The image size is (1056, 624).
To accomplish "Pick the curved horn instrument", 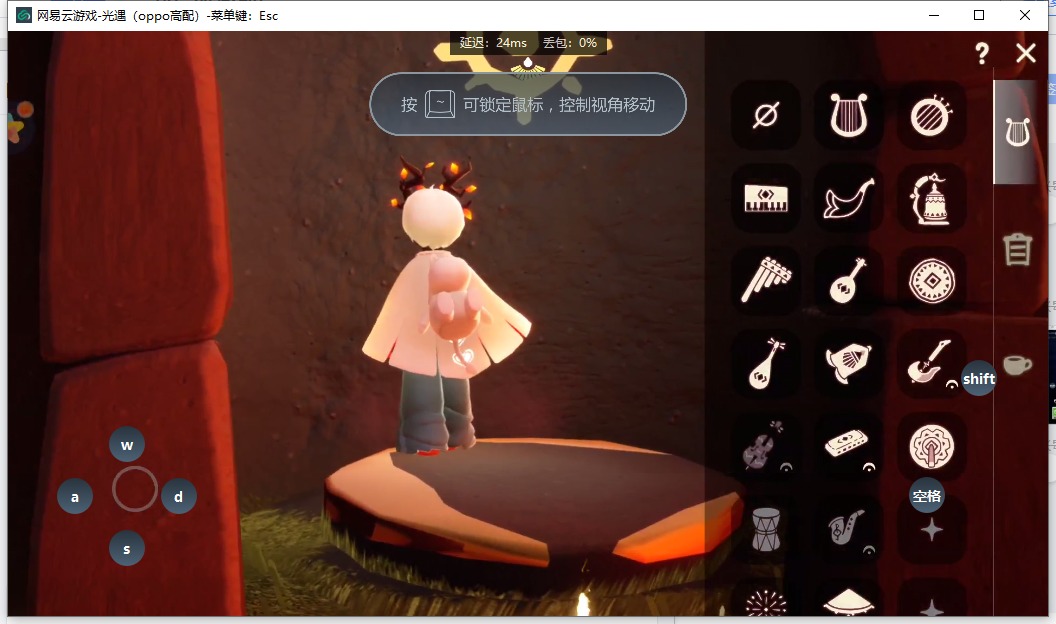I will [849, 198].
